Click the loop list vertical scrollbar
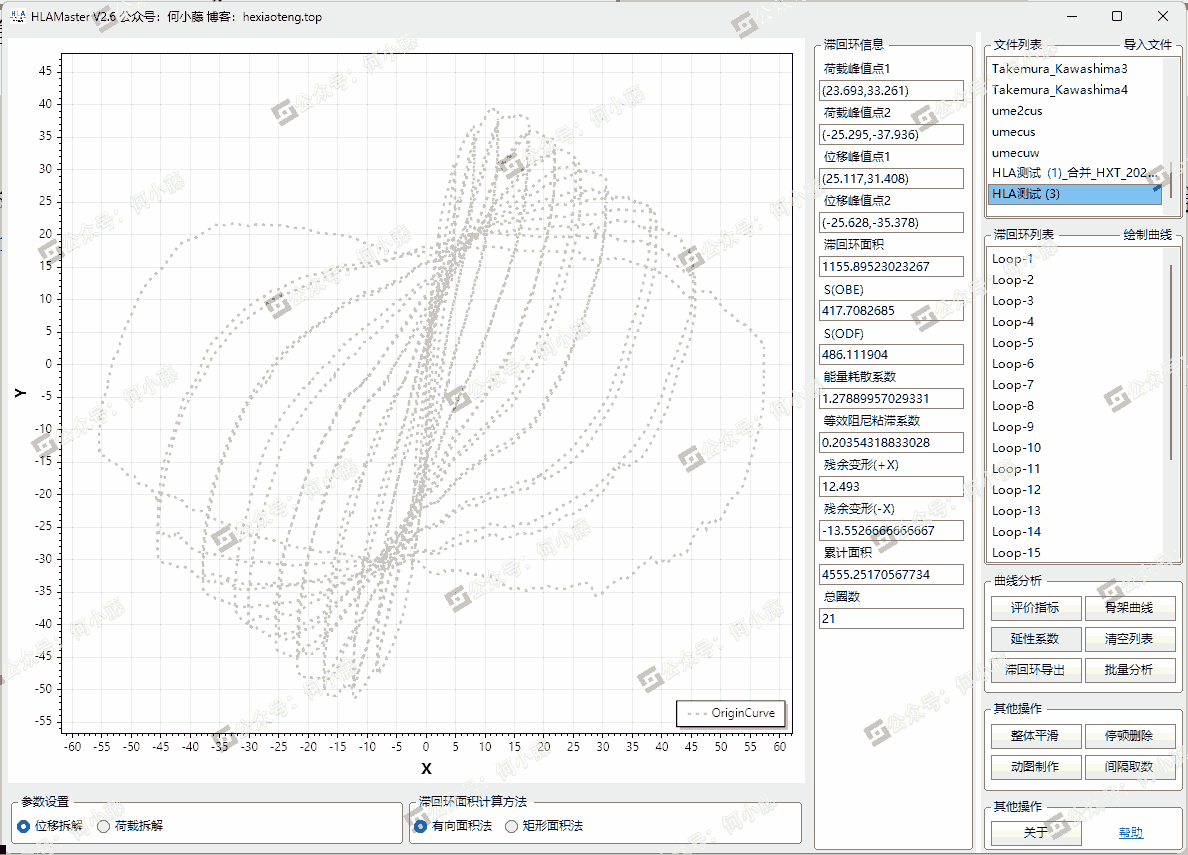The height and width of the screenshot is (855, 1188). pos(1171,360)
